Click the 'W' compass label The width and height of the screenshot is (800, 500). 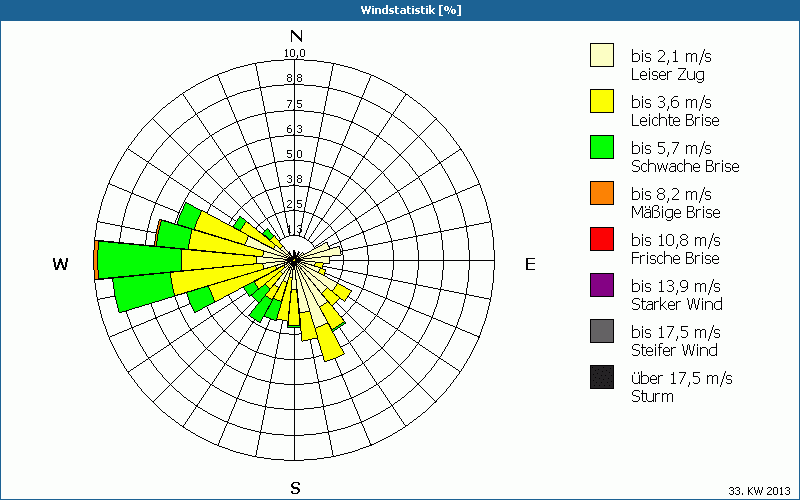tap(60, 264)
